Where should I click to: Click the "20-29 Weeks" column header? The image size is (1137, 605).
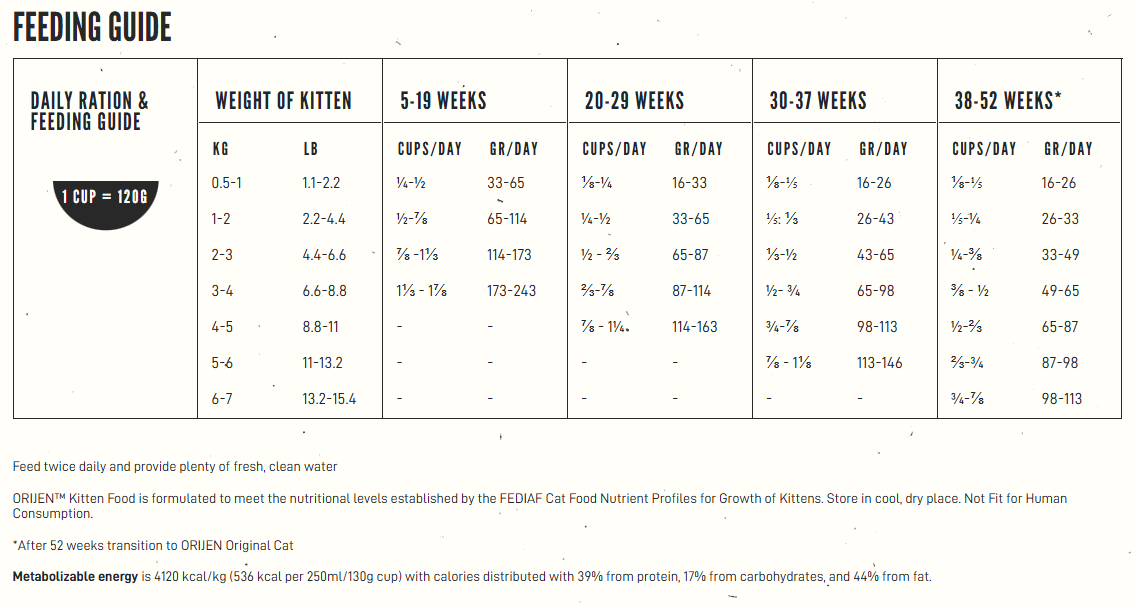pos(634,101)
